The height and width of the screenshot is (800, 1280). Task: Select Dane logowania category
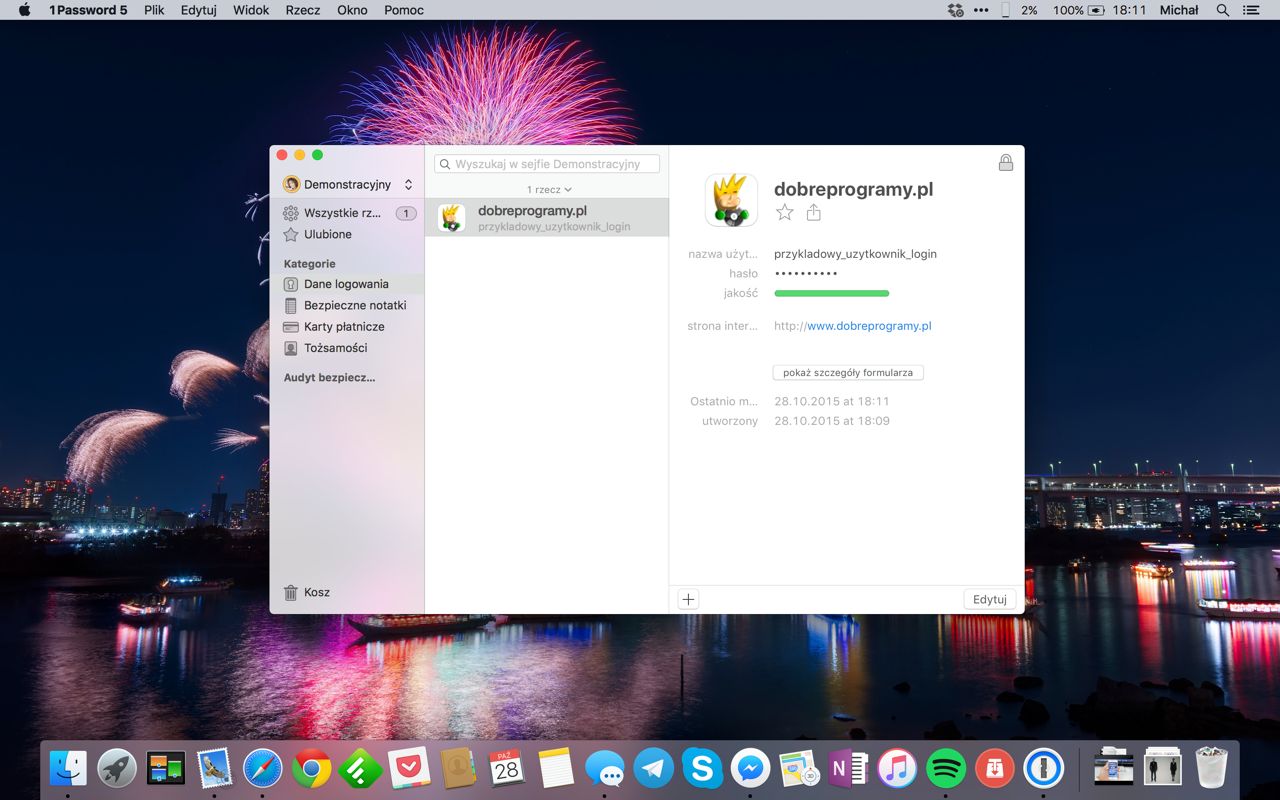[347, 284]
